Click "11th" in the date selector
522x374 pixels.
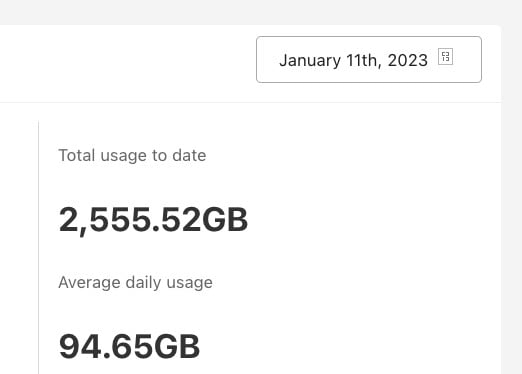click(x=363, y=61)
